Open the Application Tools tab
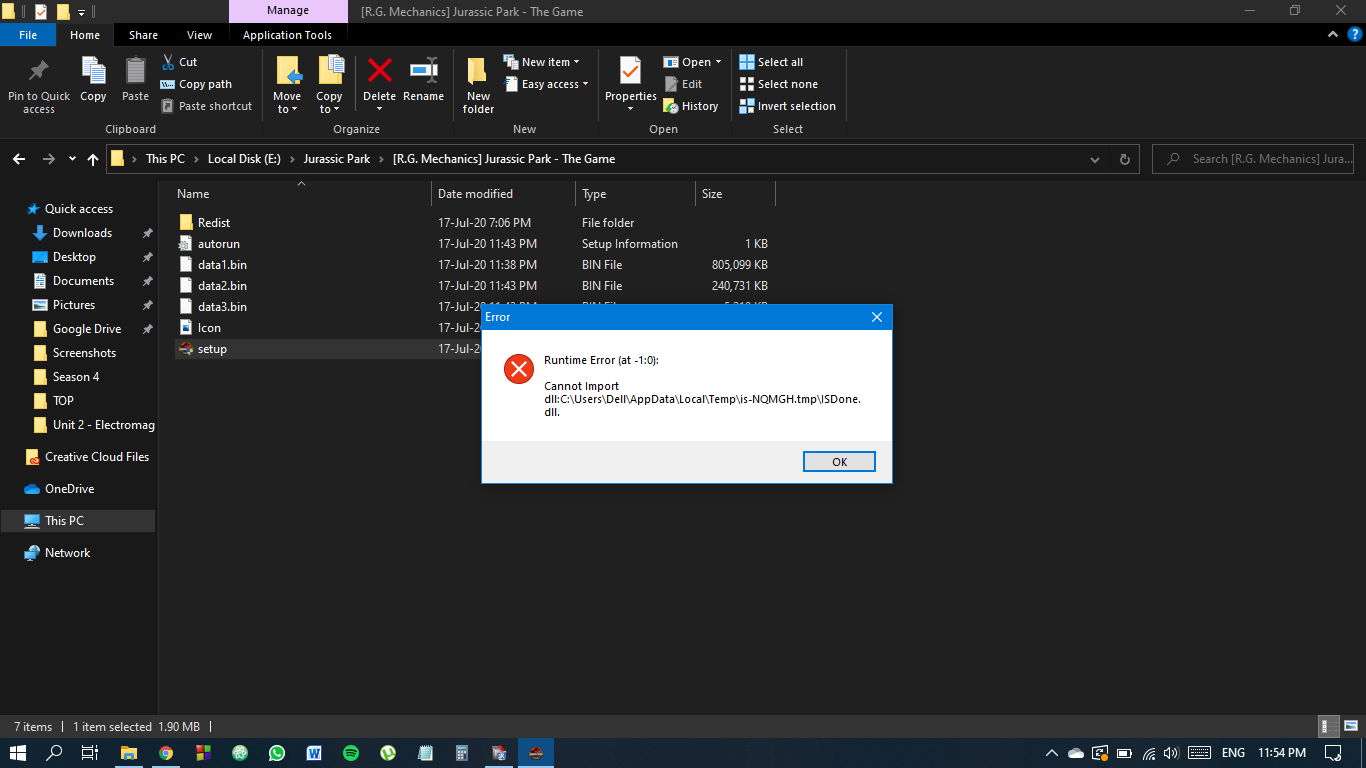Screen dimensions: 1366x768 point(287,35)
